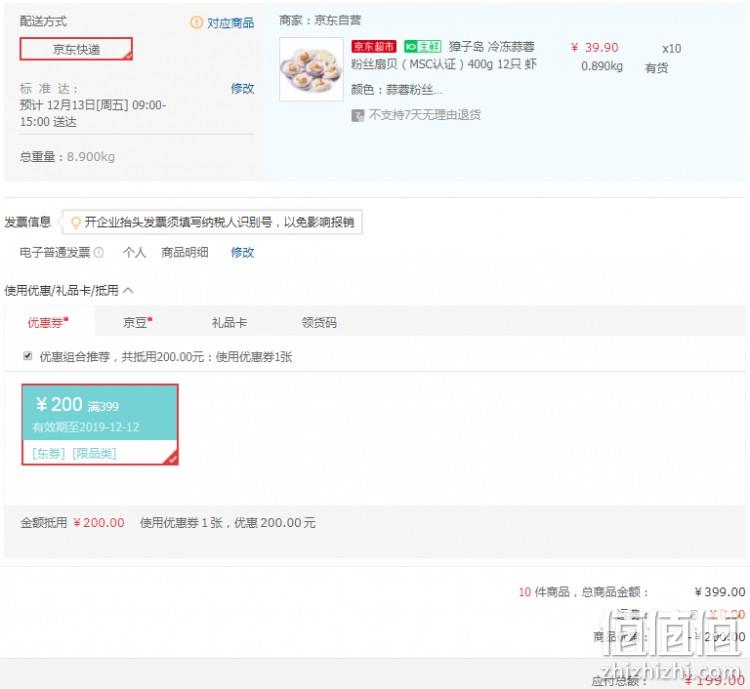Click the red 京东超市 badge
Viewport: 750px width, 689px height.
click(374, 46)
